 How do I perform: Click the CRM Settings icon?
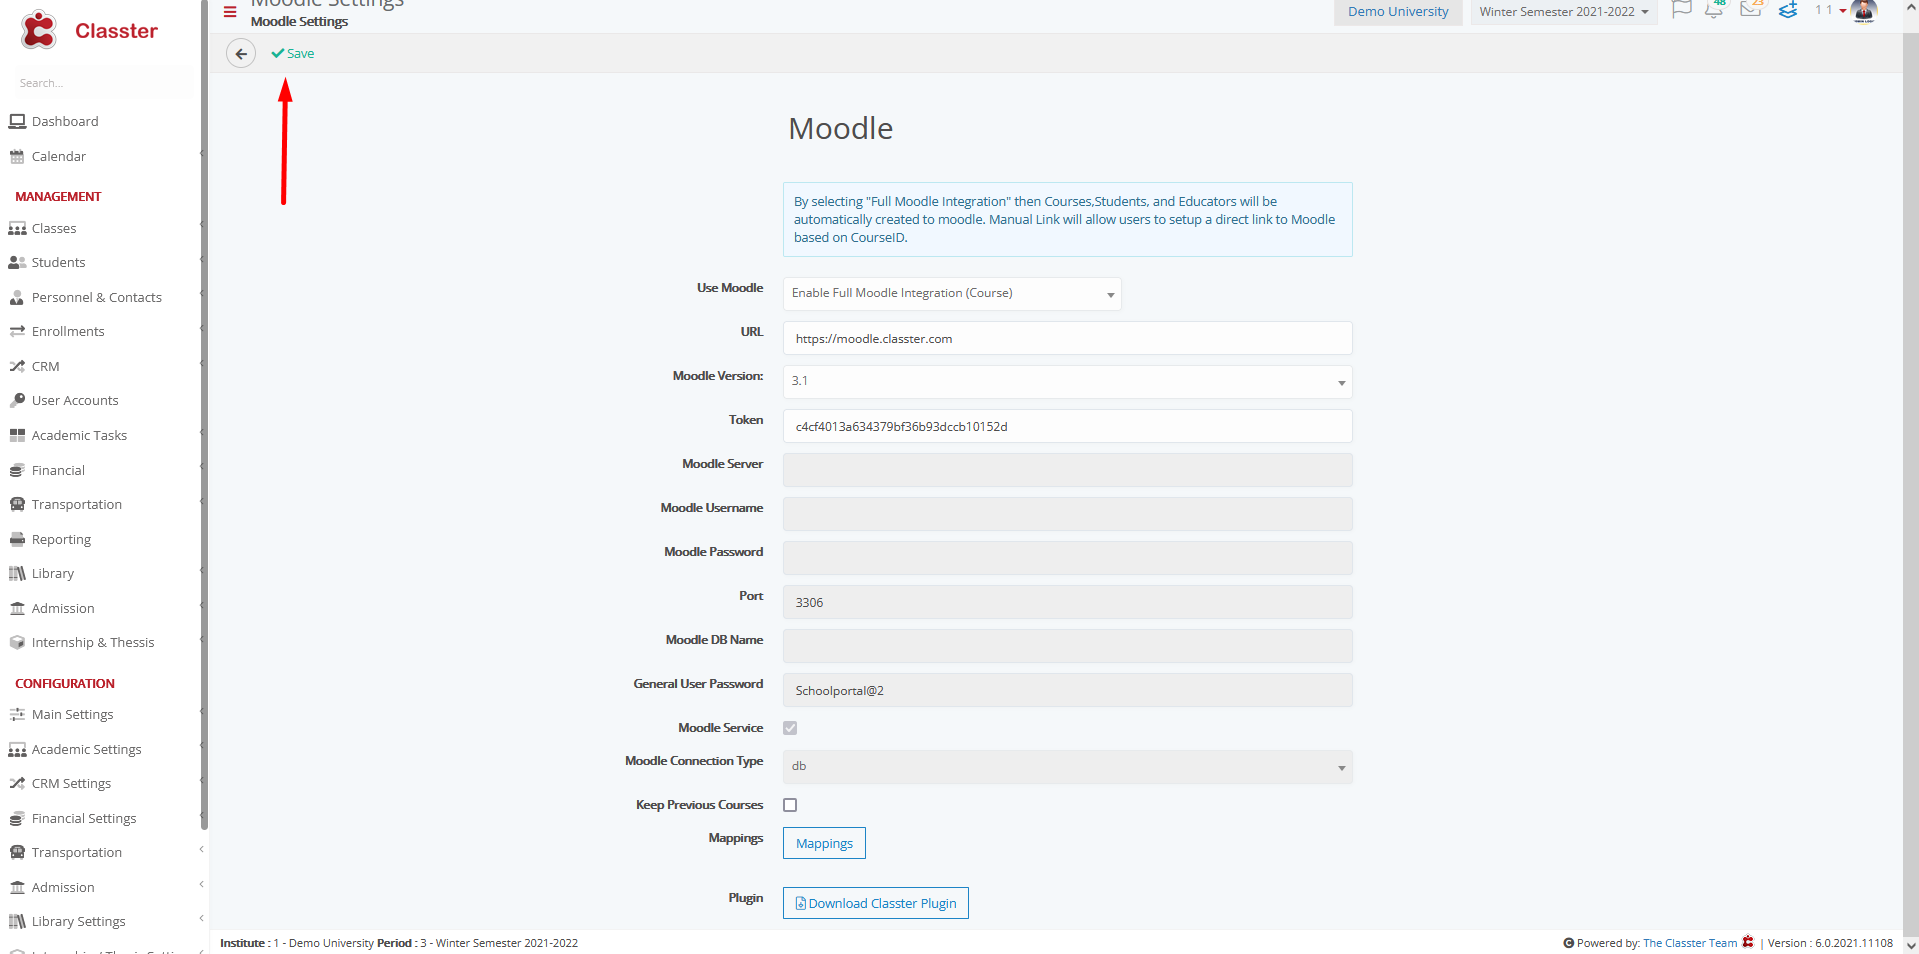(x=17, y=783)
